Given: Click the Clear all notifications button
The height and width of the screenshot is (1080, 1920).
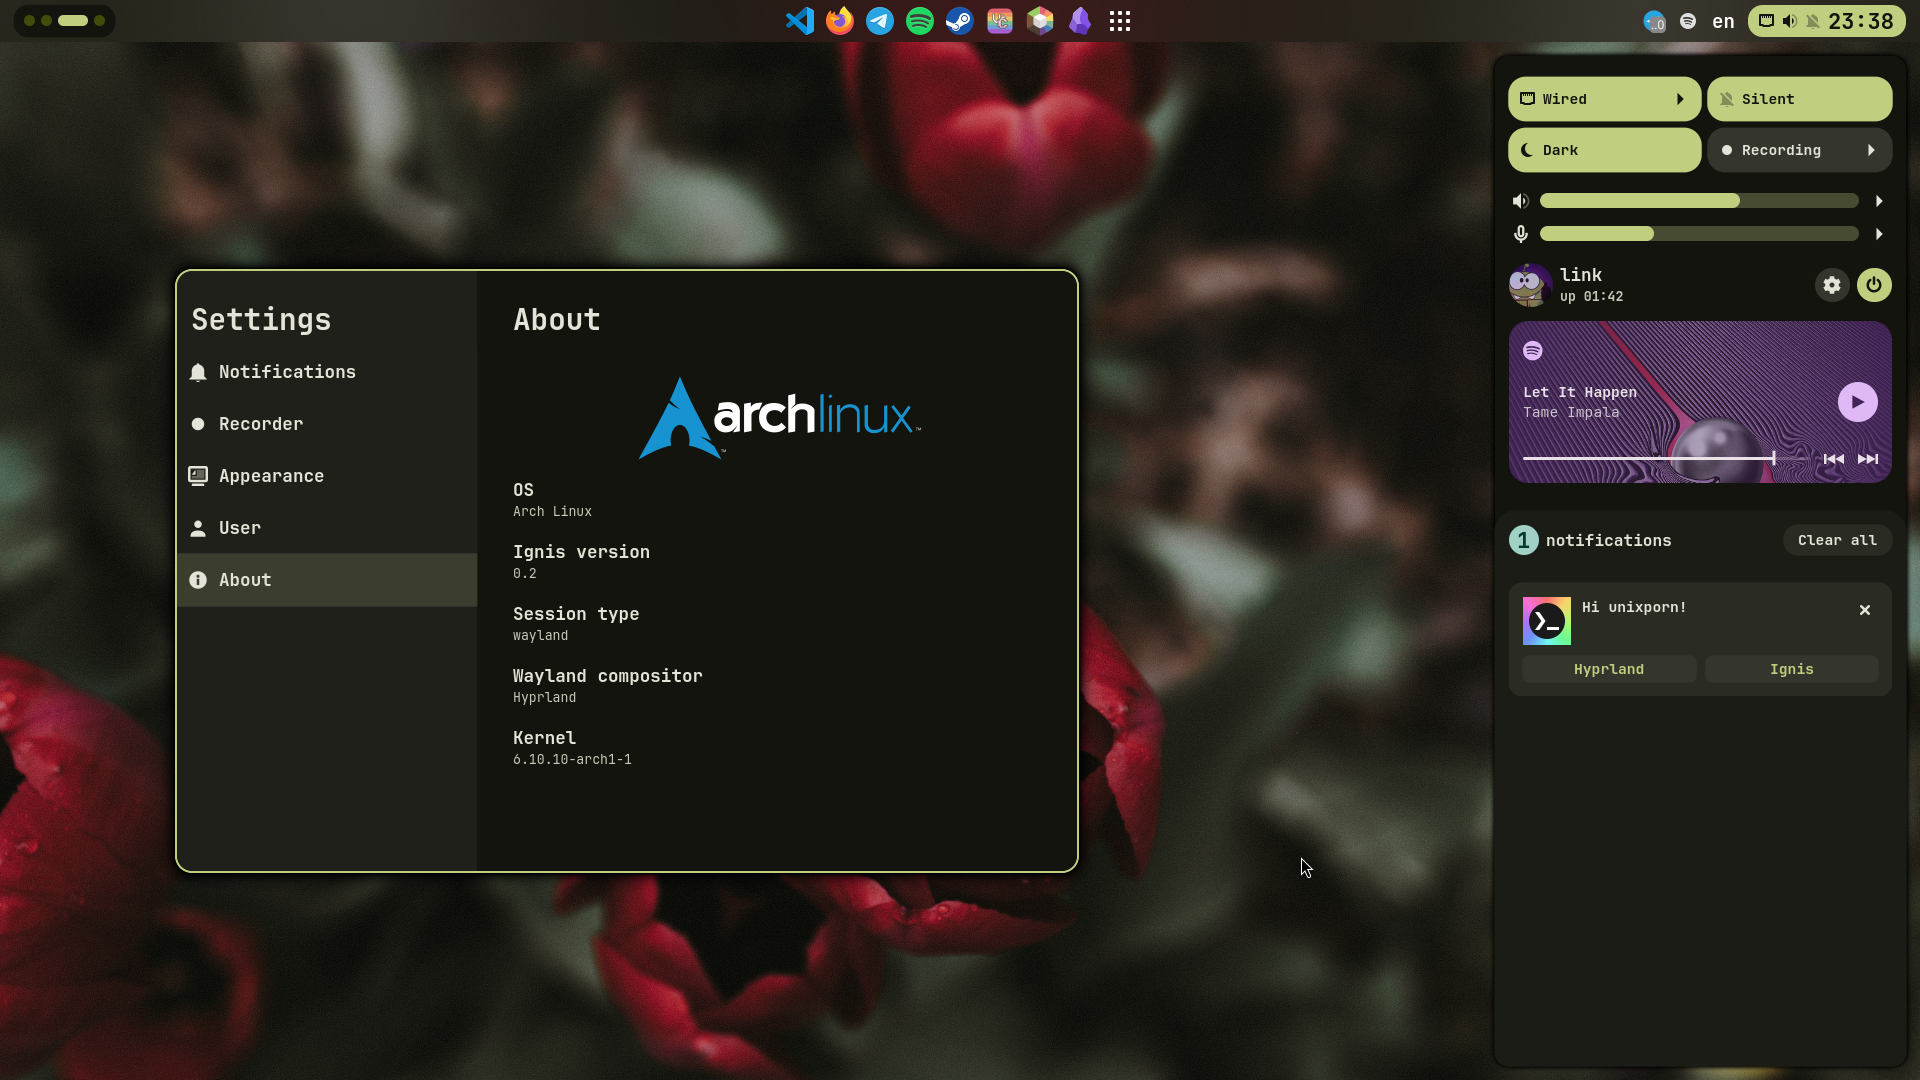Looking at the screenshot, I should click(x=1837, y=540).
